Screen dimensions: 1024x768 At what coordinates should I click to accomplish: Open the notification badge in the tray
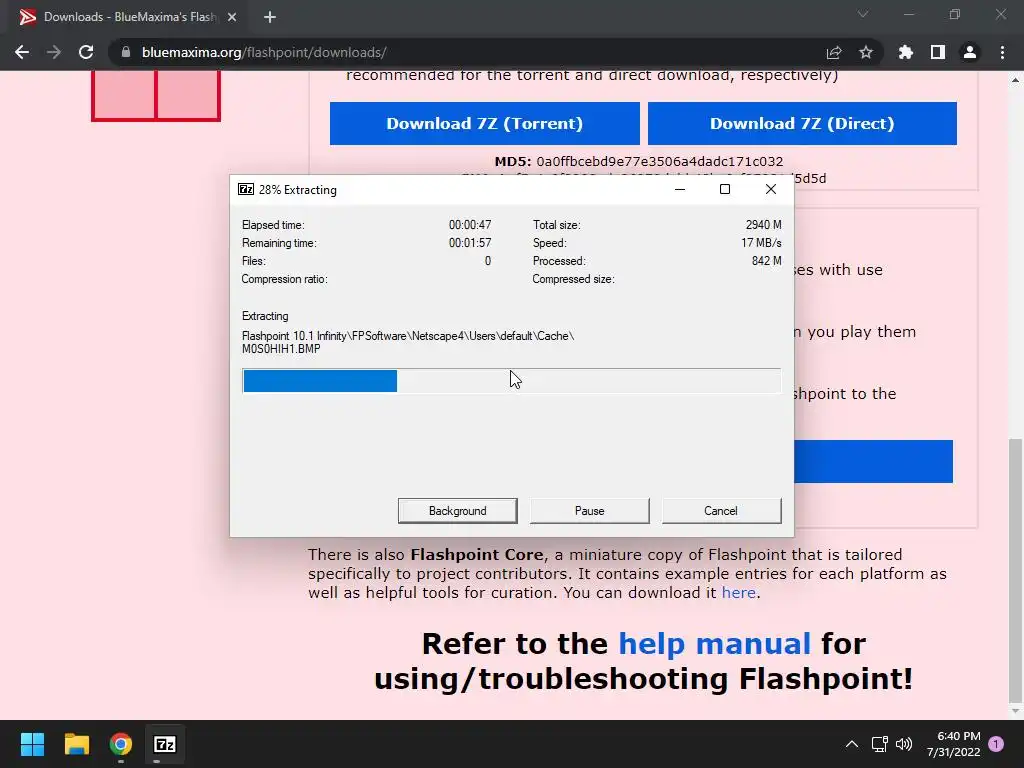pyautogui.click(x=996, y=744)
